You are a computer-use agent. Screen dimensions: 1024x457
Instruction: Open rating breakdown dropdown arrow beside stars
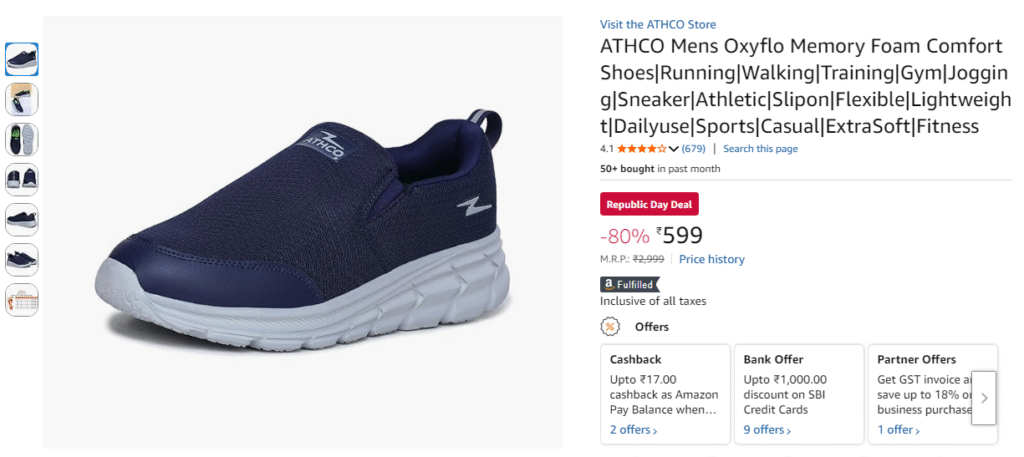pyautogui.click(x=674, y=149)
